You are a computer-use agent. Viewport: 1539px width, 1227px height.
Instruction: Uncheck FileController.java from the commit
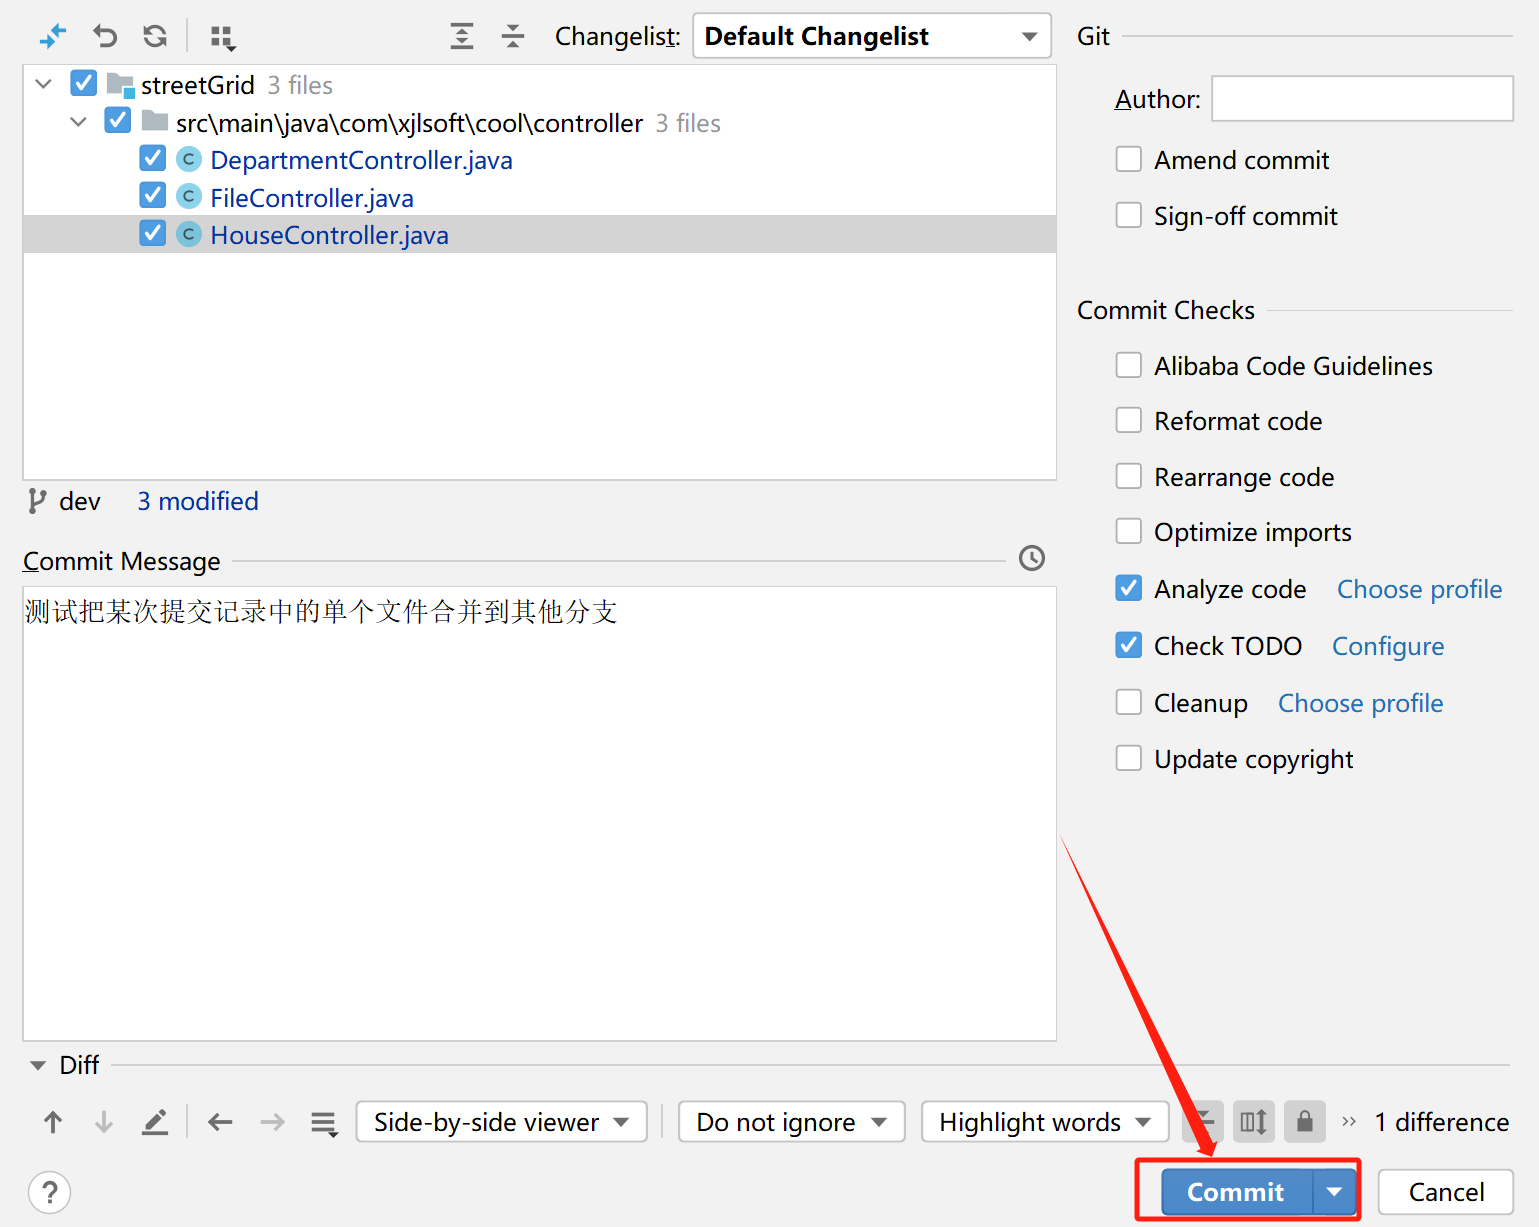[x=152, y=196]
